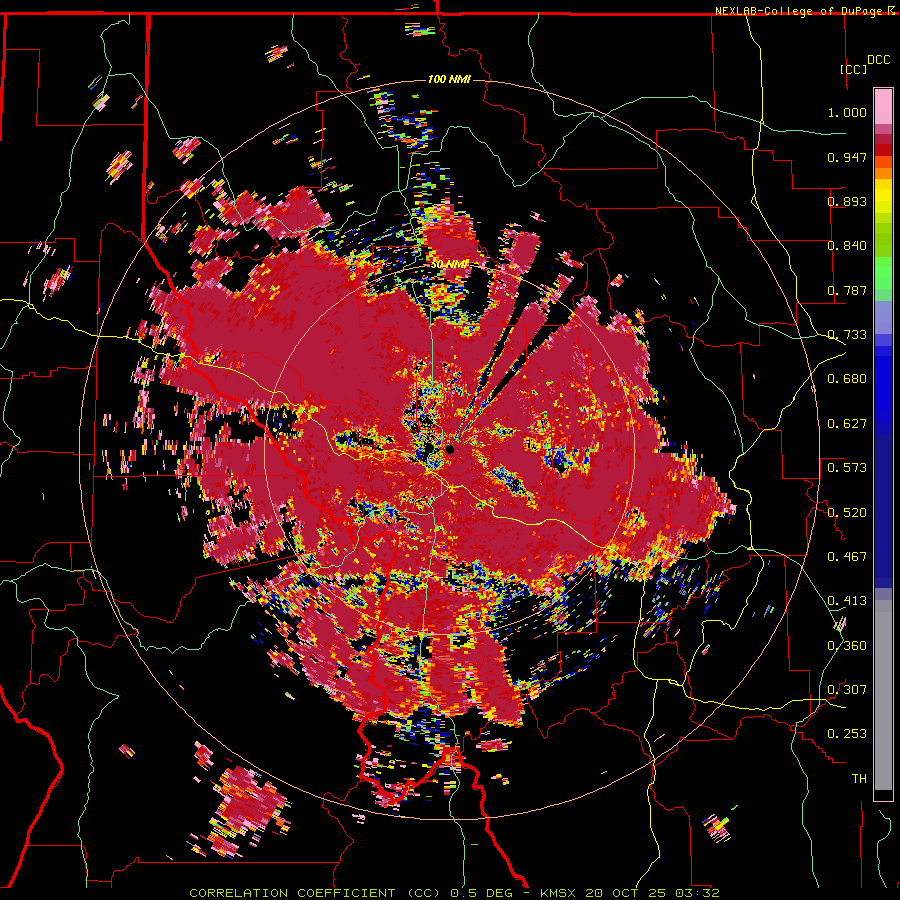The width and height of the screenshot is (900, 900).
Task: Click the 0.520 legend value
Action: click(x=847, y=513)
